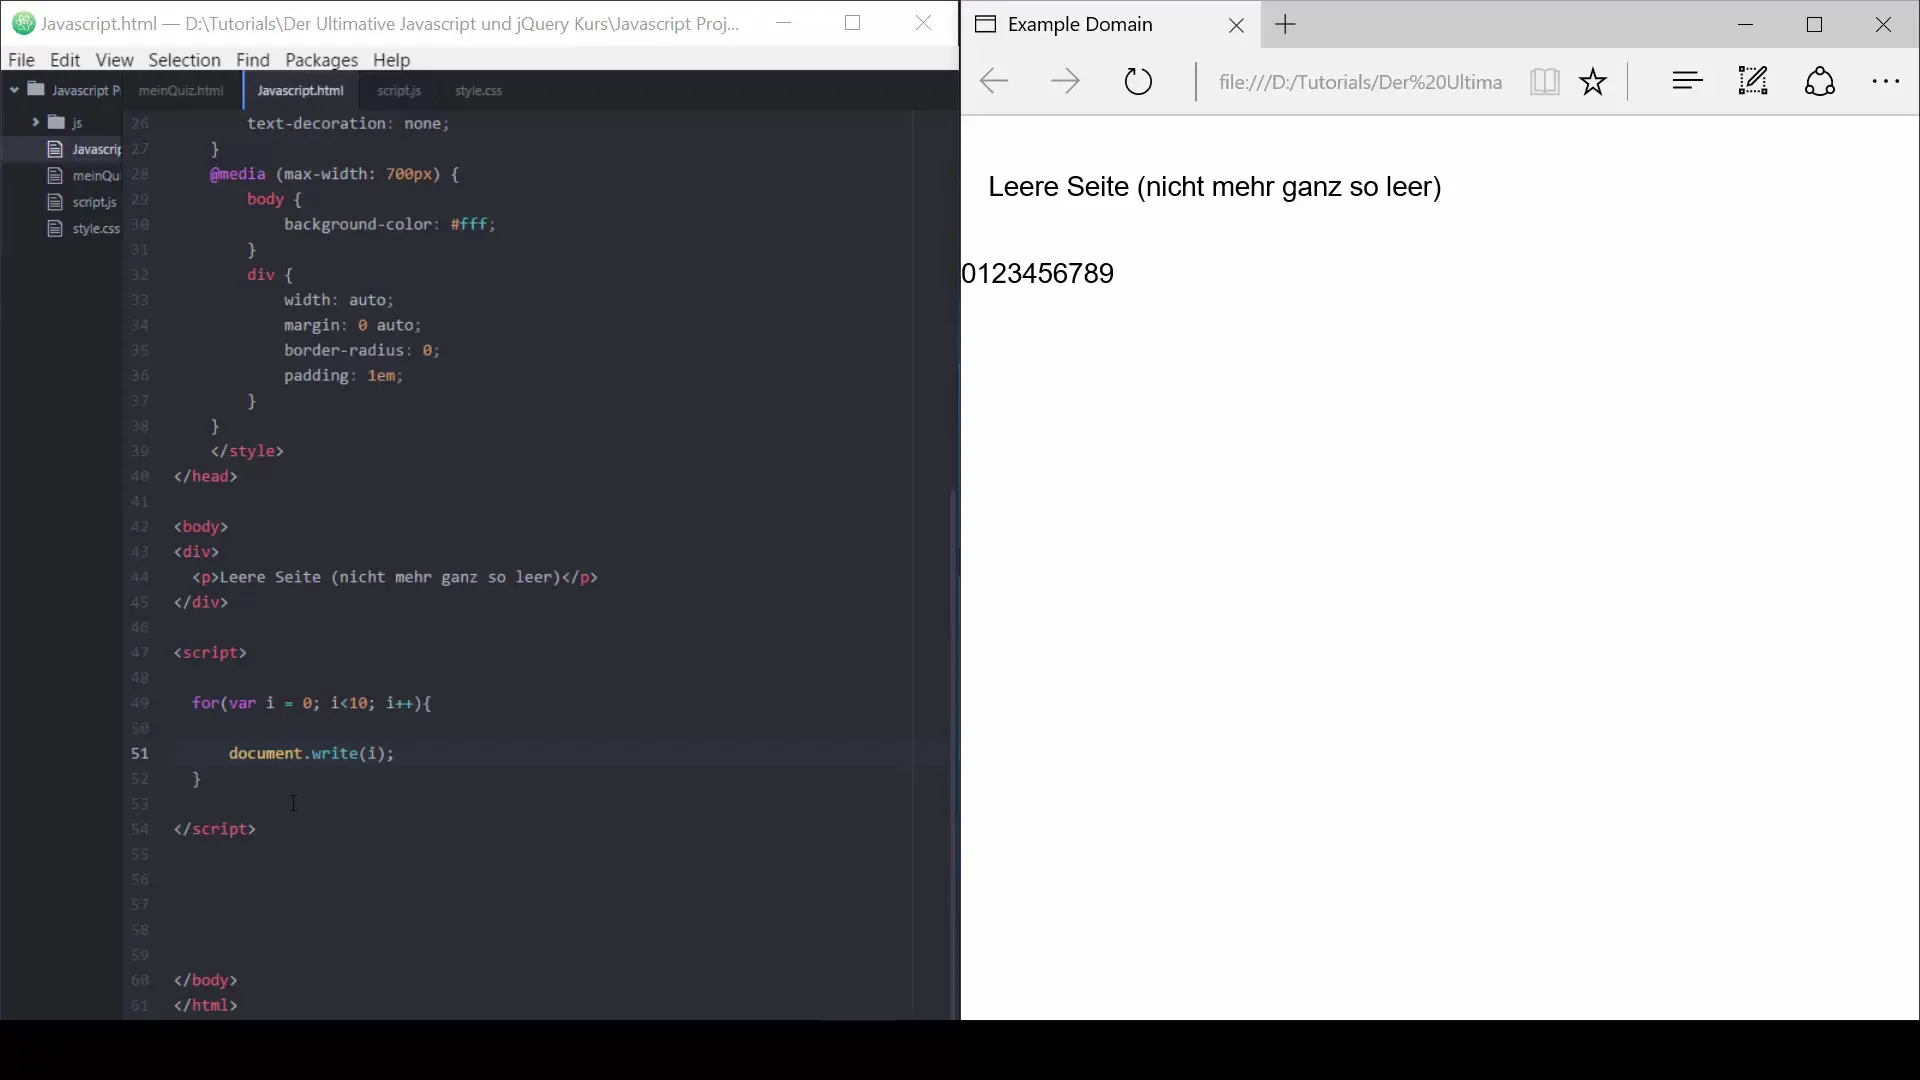This screenshot has height=1080, width=1920.
Task: Click the border-radius: 0; line
Action: (362, 351)
